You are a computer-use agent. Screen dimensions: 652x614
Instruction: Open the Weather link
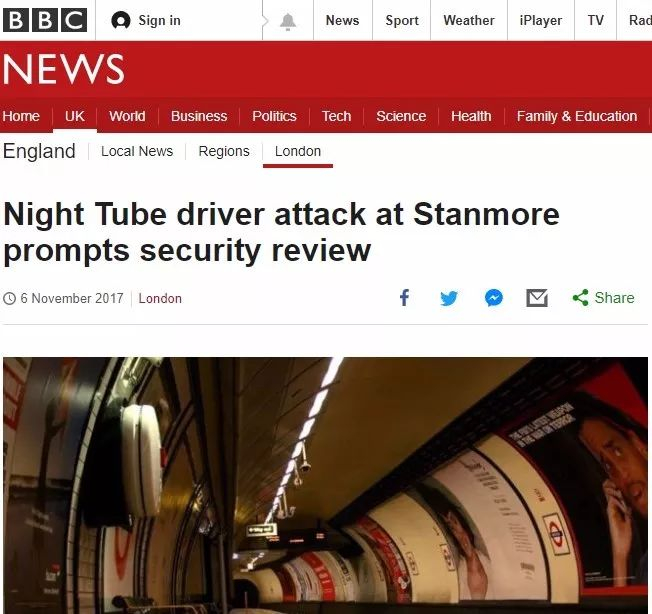469,20
